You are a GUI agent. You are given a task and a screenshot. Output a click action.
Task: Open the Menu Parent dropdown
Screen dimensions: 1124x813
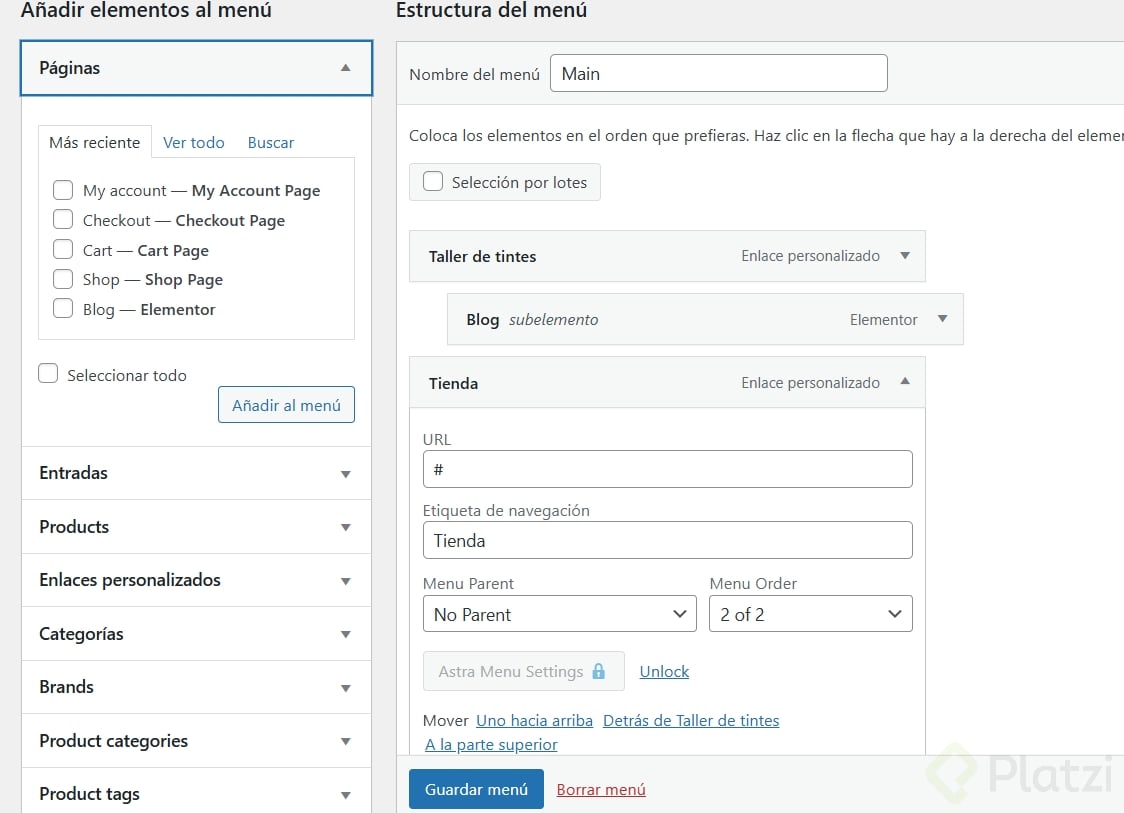(559, 614)
